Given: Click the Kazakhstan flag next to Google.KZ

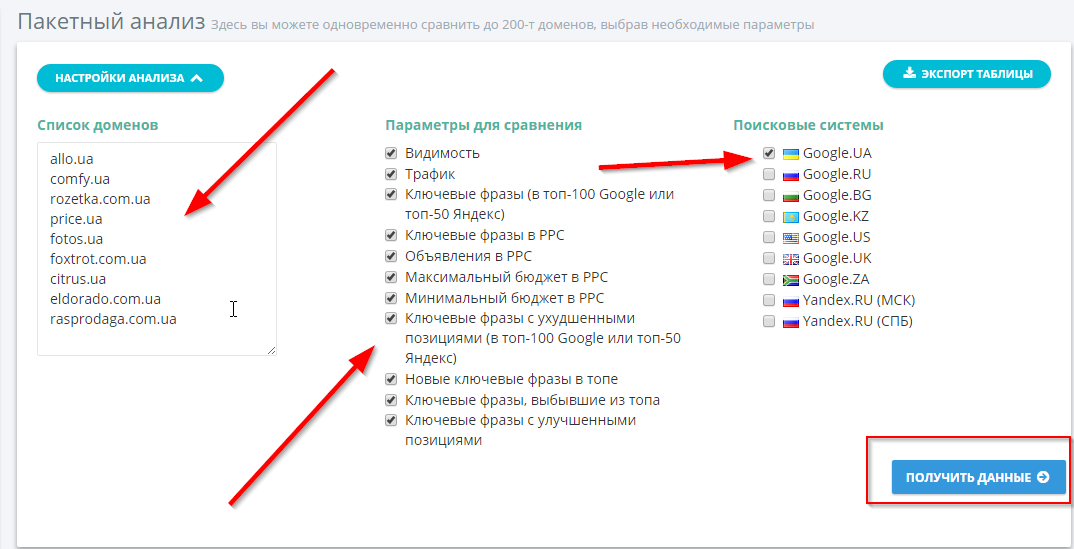Looking at the screenshot, I should tap(791, 218).
